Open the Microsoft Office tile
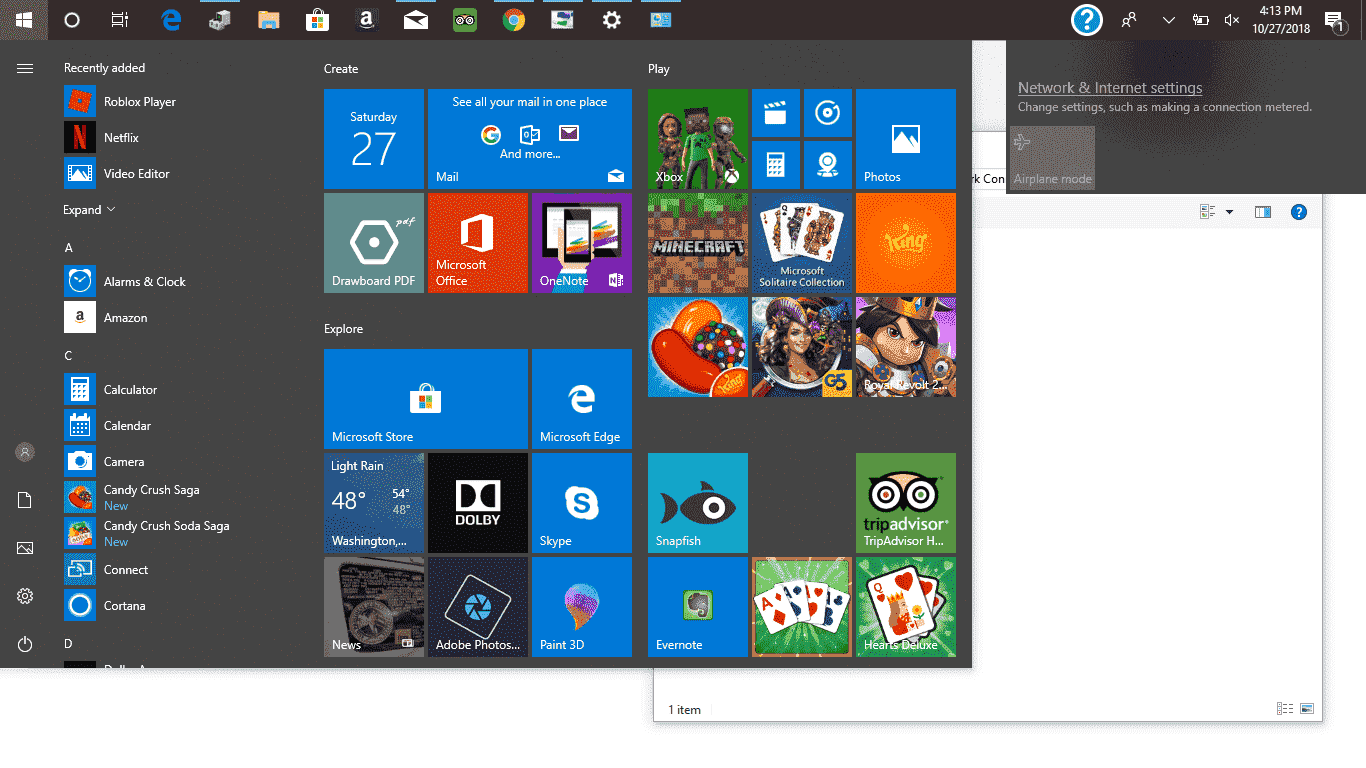The height and width of the screenshot is (768, 1366). pos(478,243)
